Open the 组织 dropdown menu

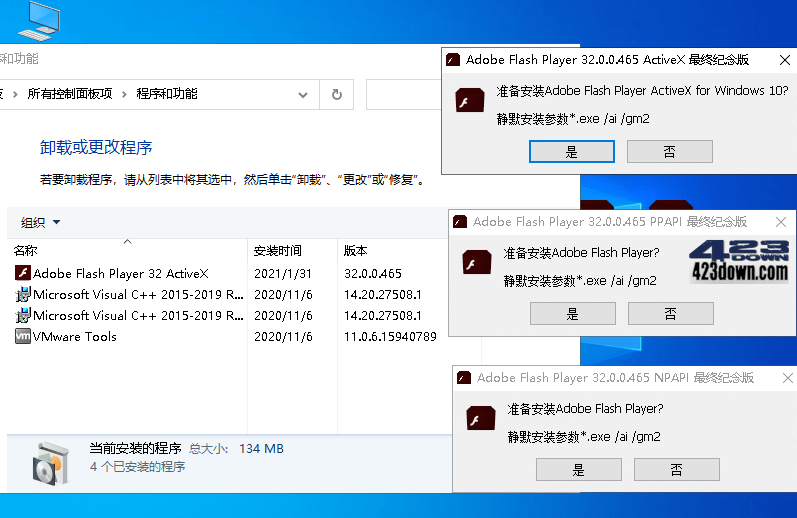tap(41, 223)
